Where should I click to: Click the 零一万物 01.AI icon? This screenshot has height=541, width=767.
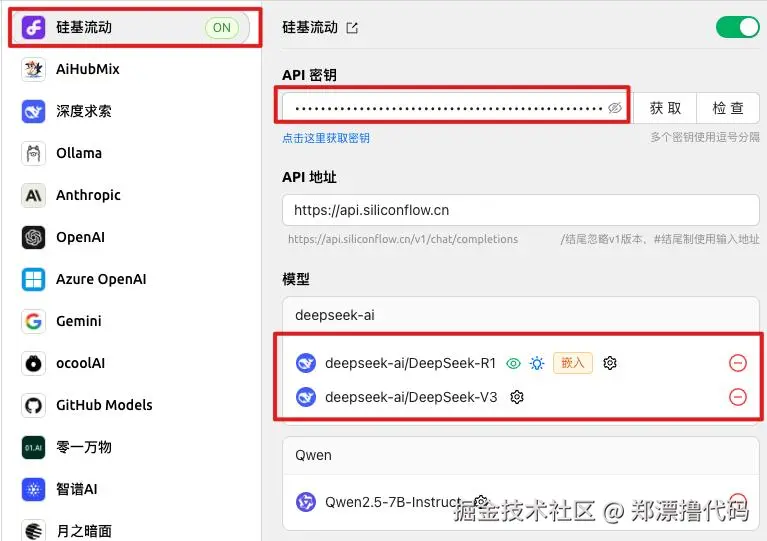tap(33, 447)
